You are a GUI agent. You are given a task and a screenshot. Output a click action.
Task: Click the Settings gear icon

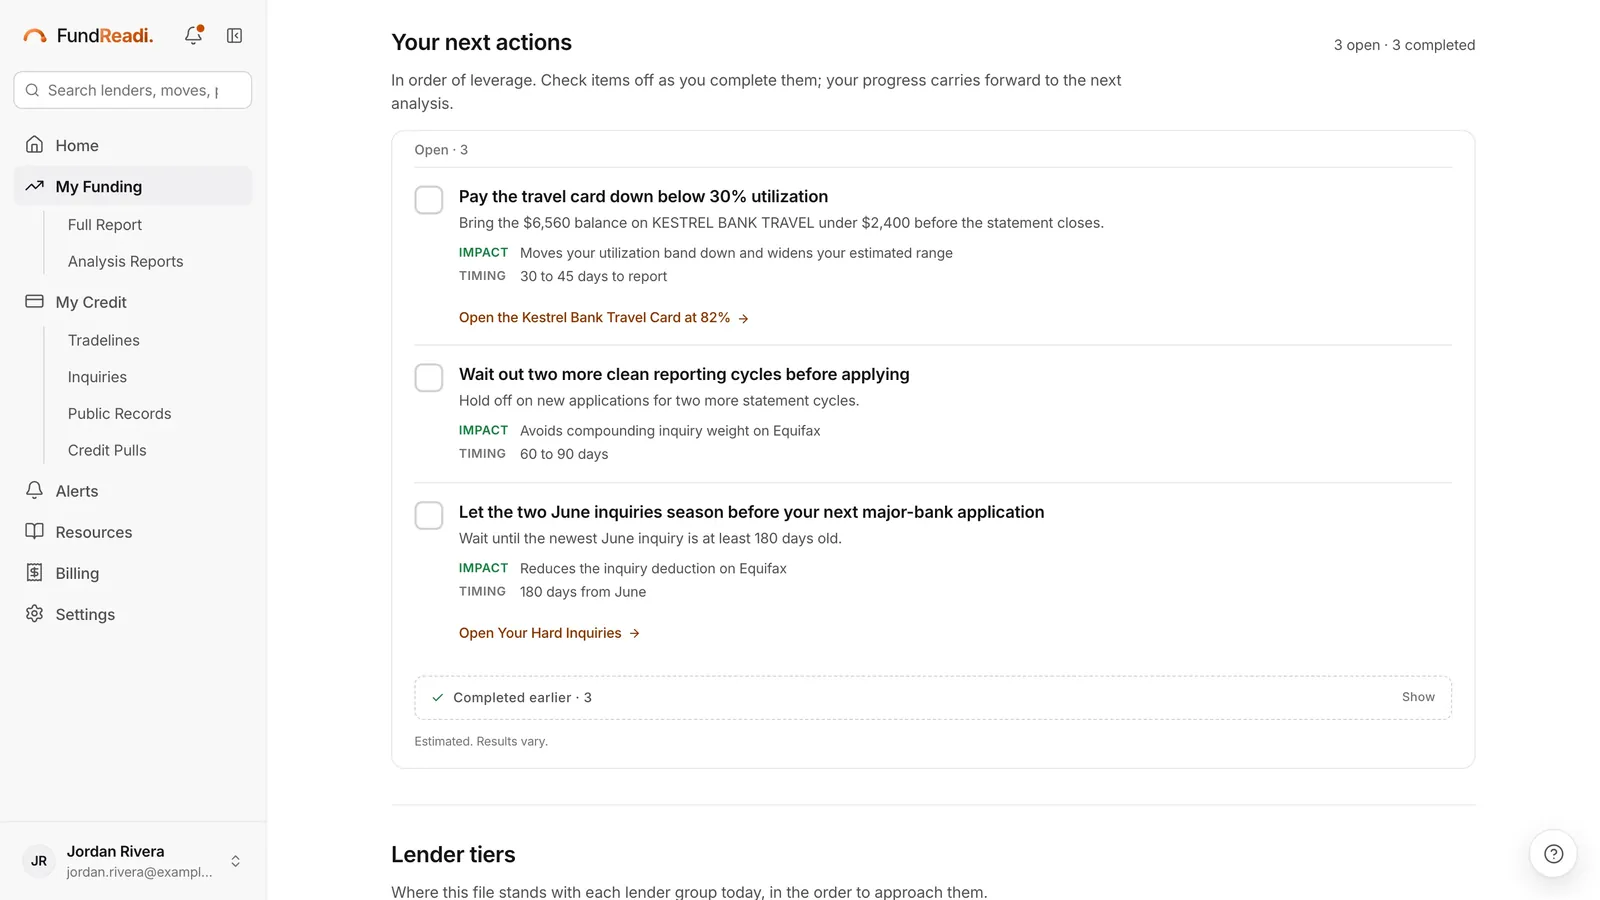[x=34, y=613]
